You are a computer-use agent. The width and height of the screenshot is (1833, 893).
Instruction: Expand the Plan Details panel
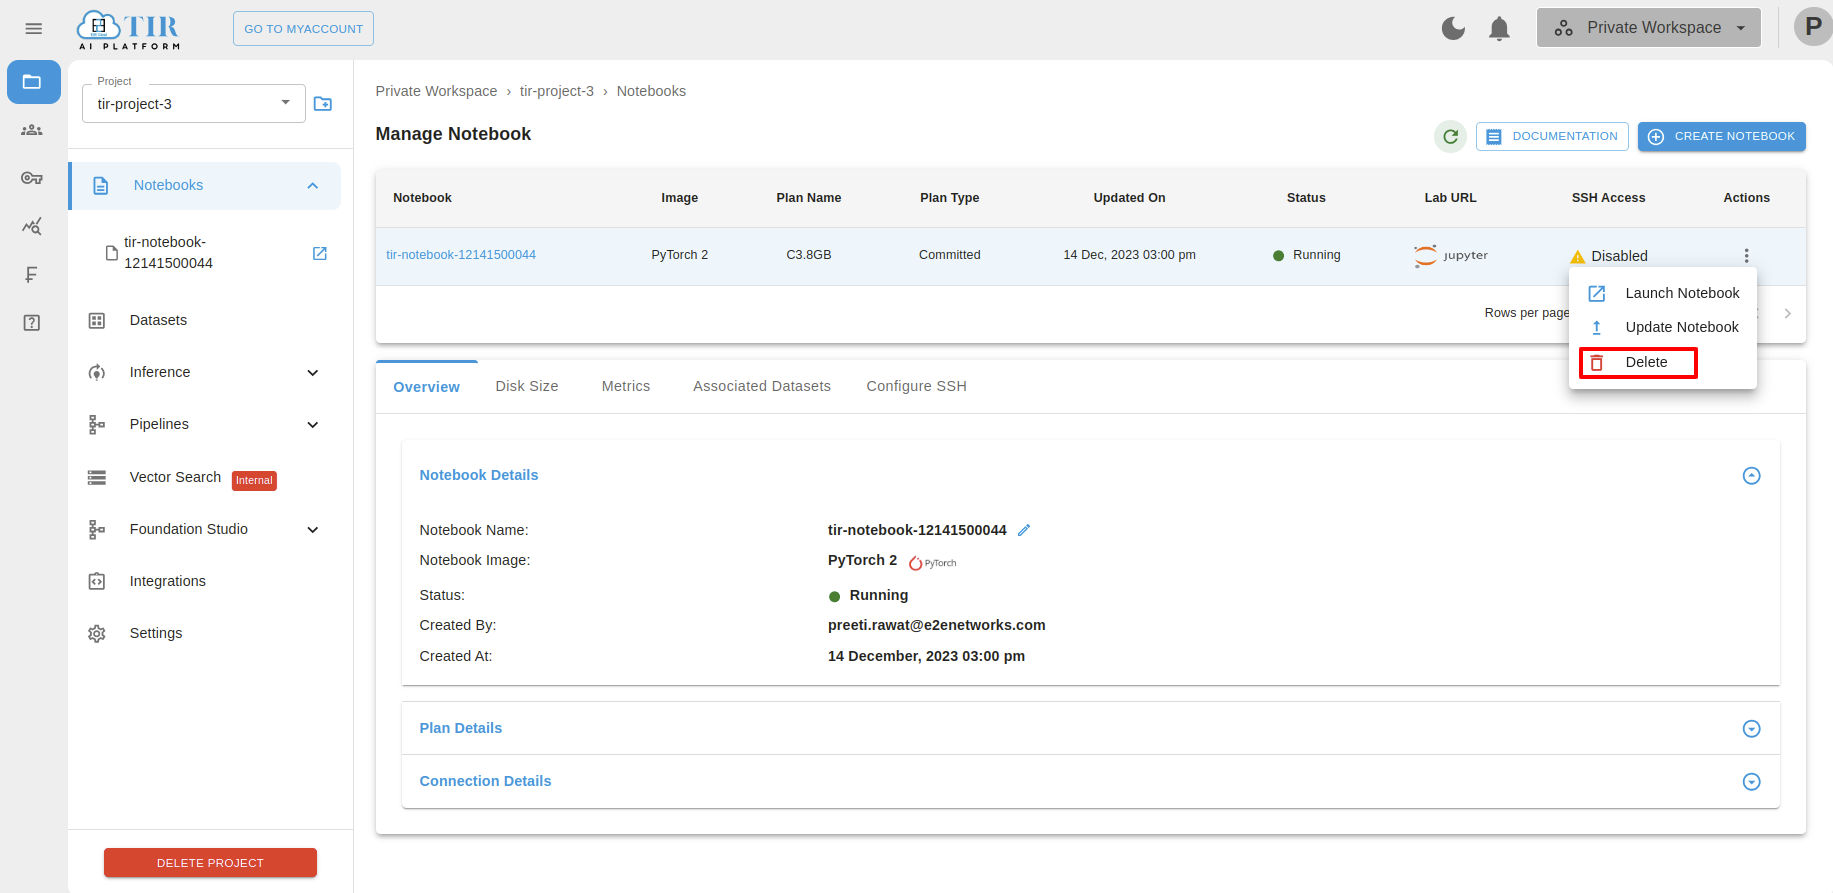(1751, 729)
